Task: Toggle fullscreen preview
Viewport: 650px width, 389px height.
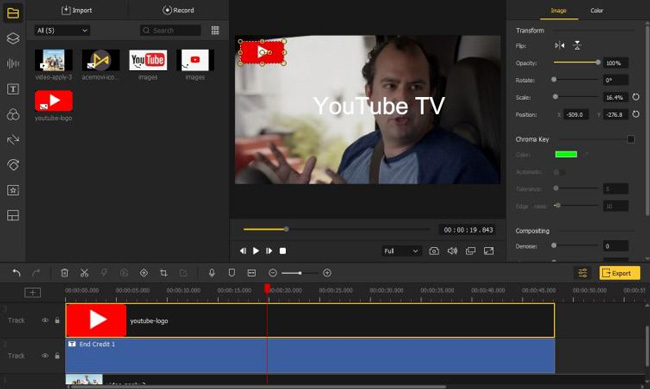Action: [x=489, y=251]
